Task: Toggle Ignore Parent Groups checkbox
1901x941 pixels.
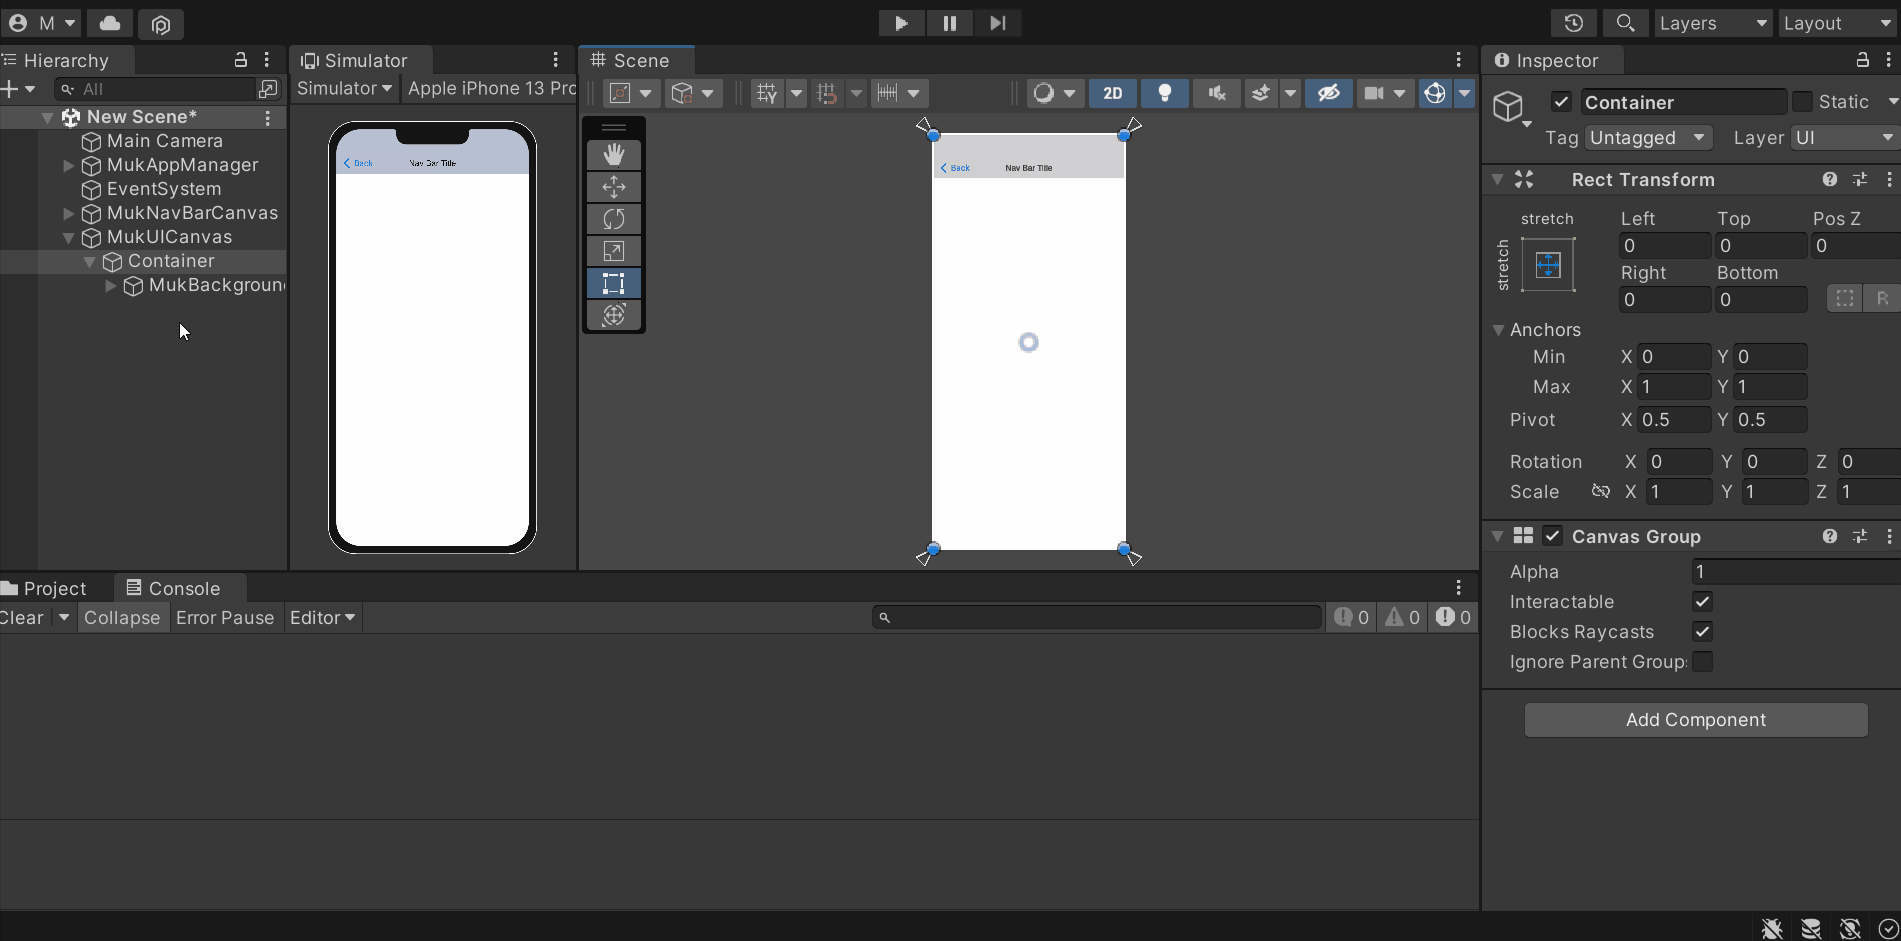Action: click(x=1702, y=662)
